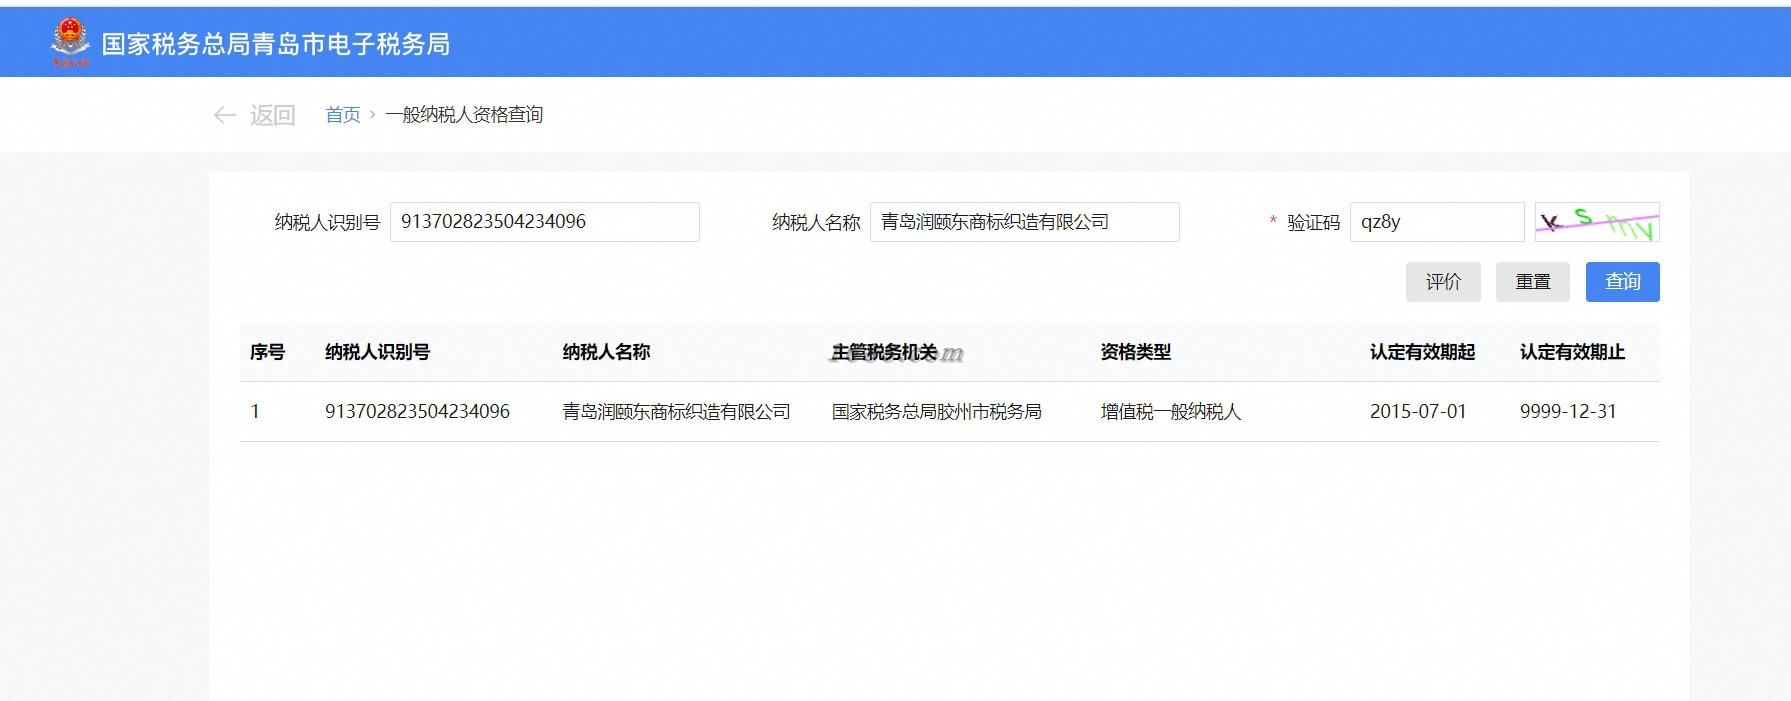Click the blue 查询 query button

1623,282
